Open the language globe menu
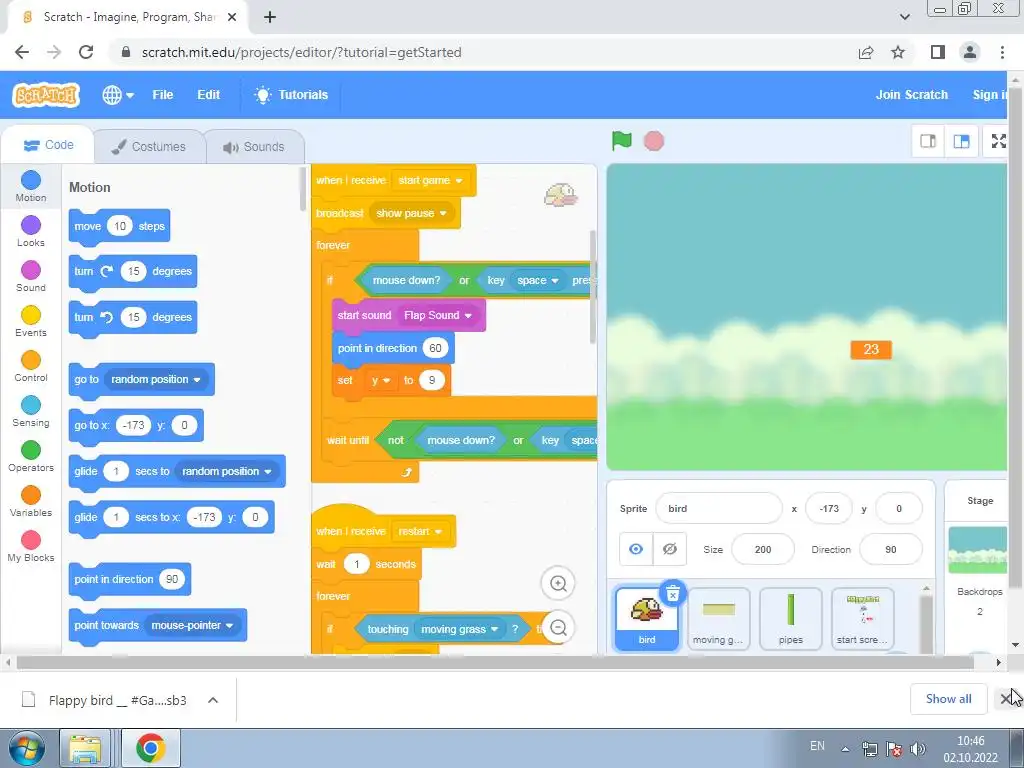 [x=118, y=95]
